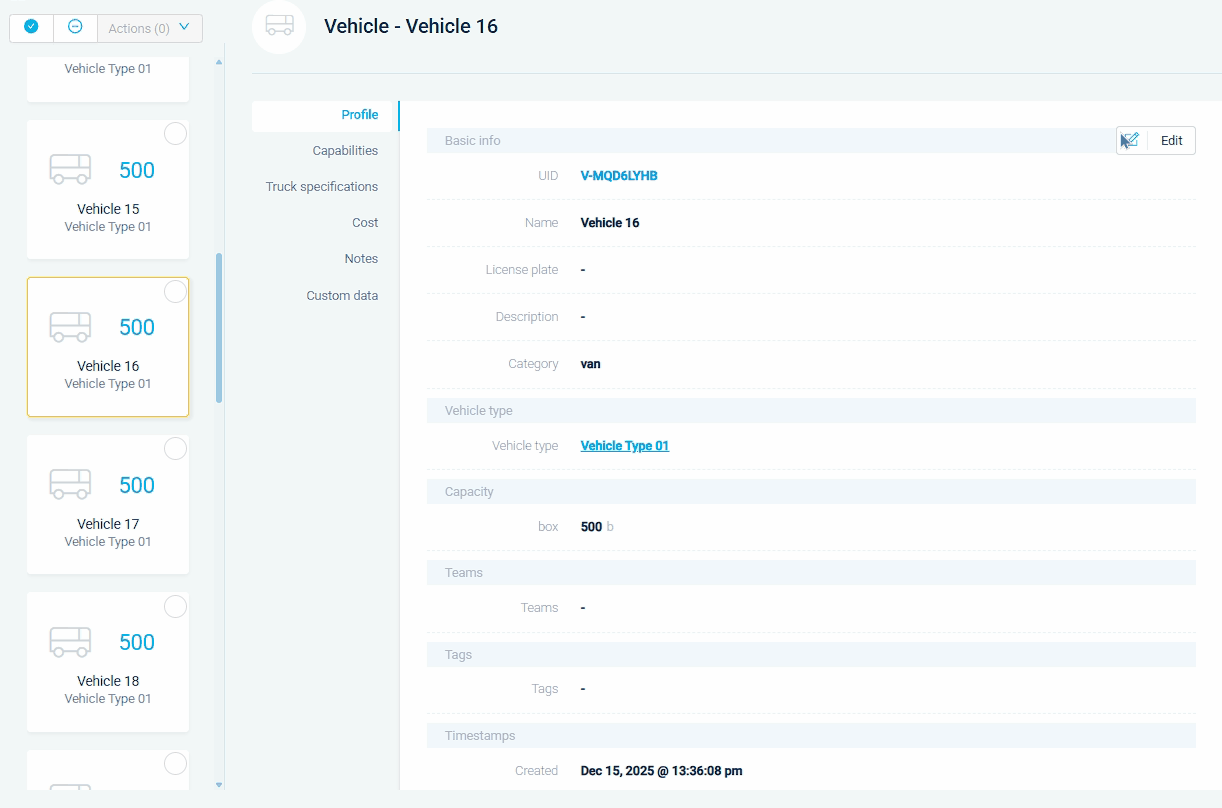Click the vehicle icon in the page header
The height and width of the screenshot is (808, 1222).
(279, 26)
